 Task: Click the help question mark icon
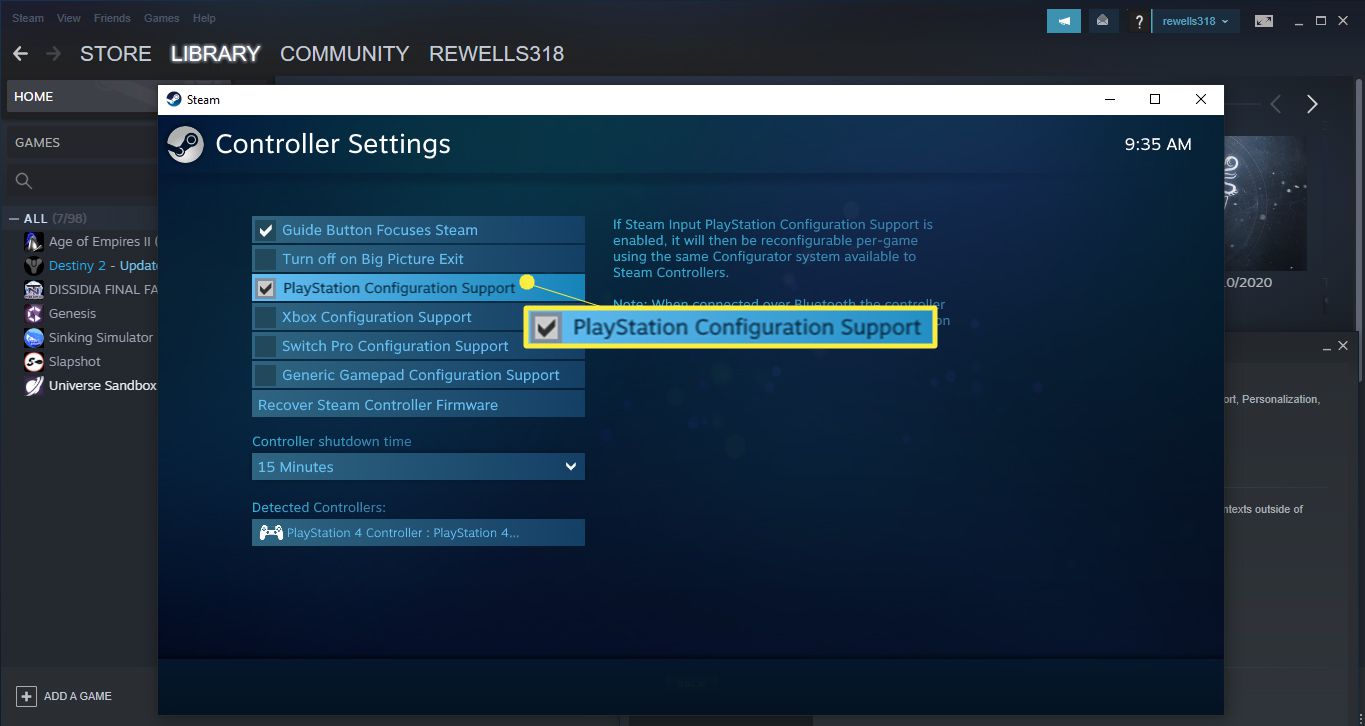[1138, 21]
